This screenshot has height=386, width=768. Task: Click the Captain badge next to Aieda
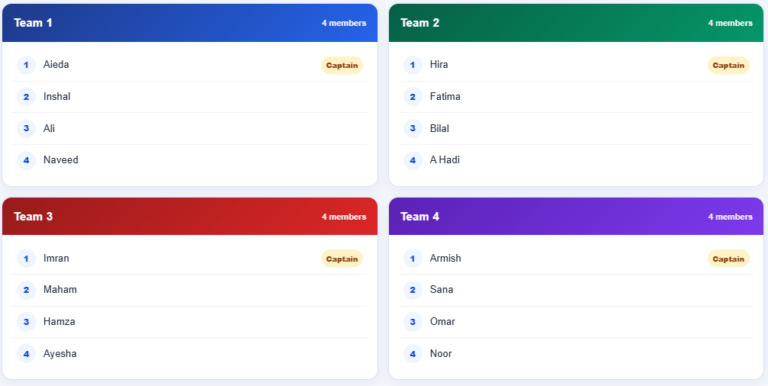(x=342, y=65)
